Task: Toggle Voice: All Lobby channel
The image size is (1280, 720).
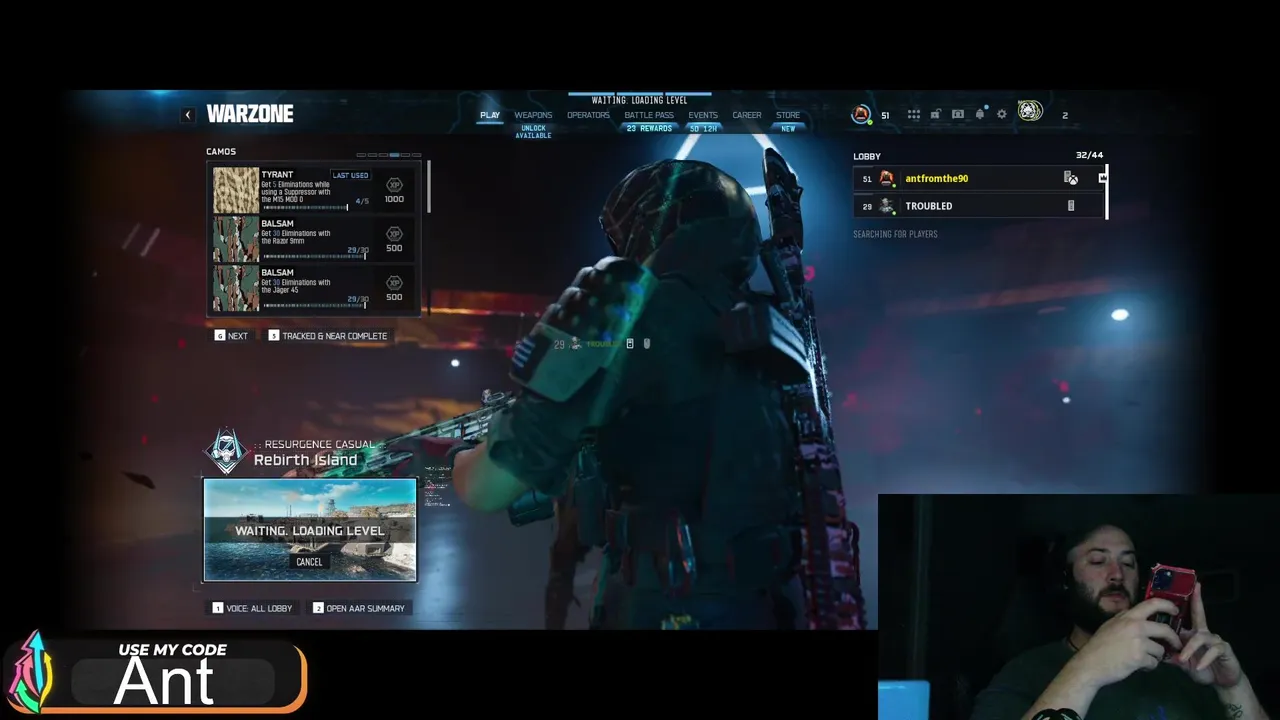Action: (x=252, y=608)
